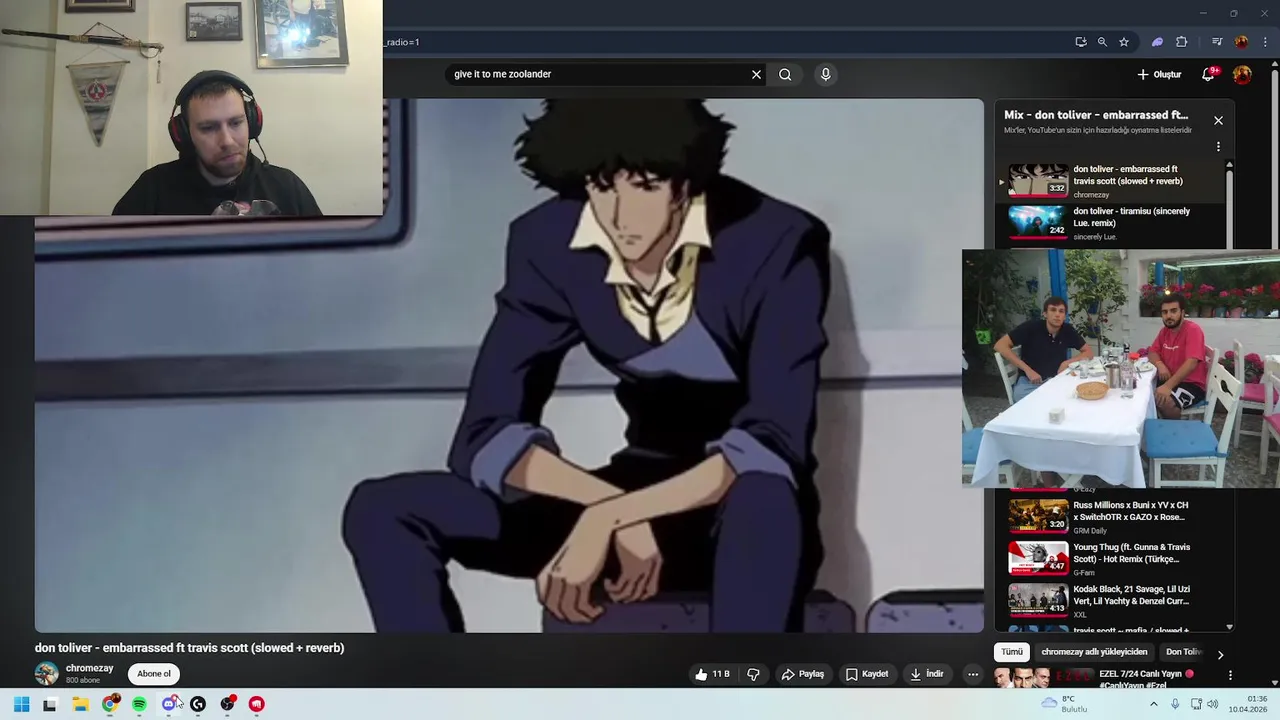Open the Chrome three-dot menu
Image resolution: width=1280 pixels, height=720 pixels.
tap(1265, 42)
